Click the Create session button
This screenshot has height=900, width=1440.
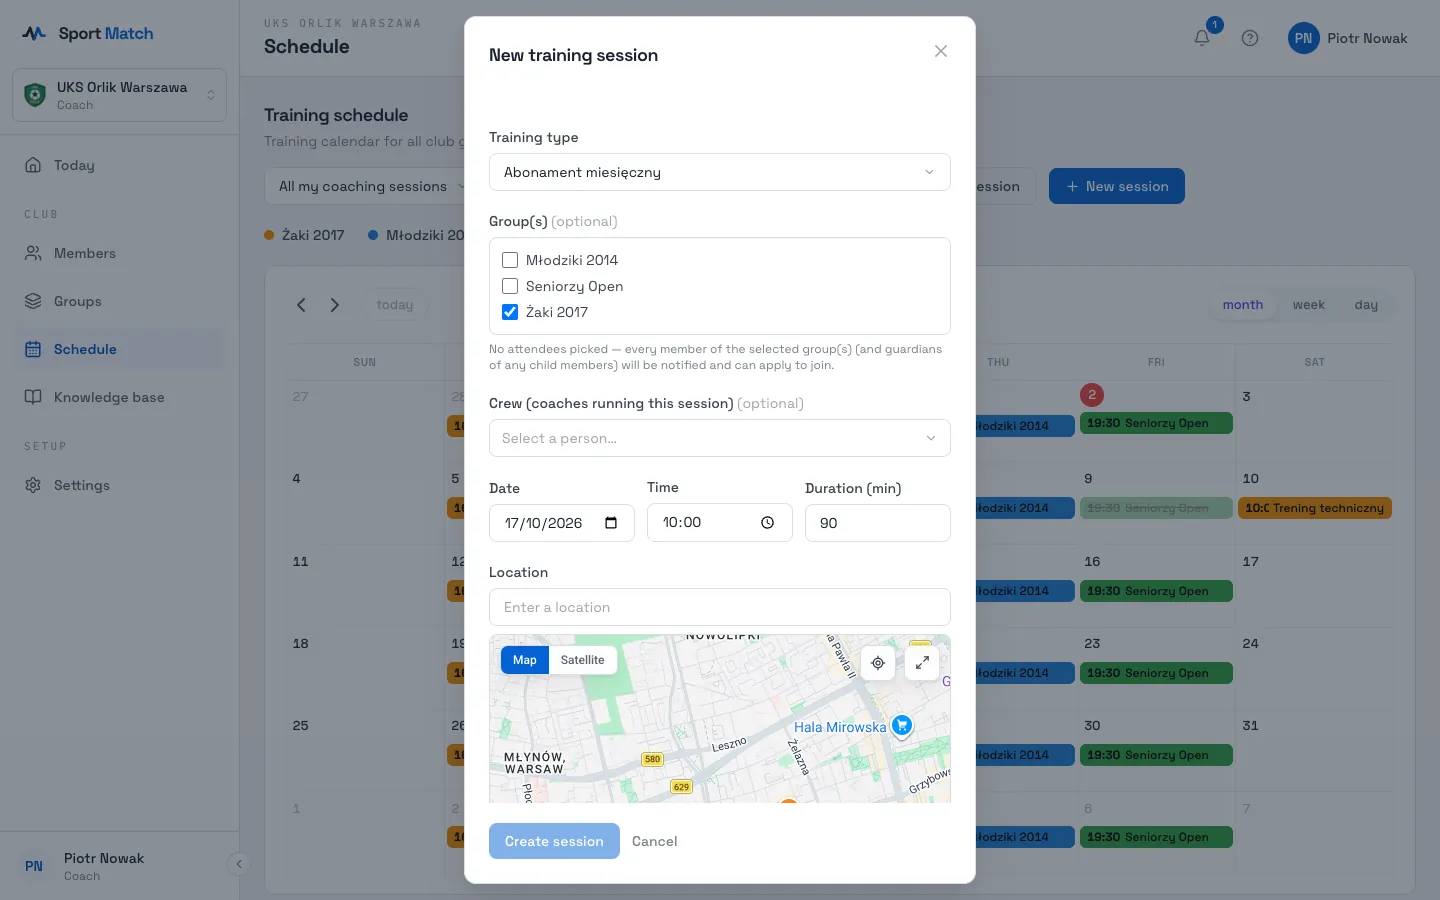[554, 841]
